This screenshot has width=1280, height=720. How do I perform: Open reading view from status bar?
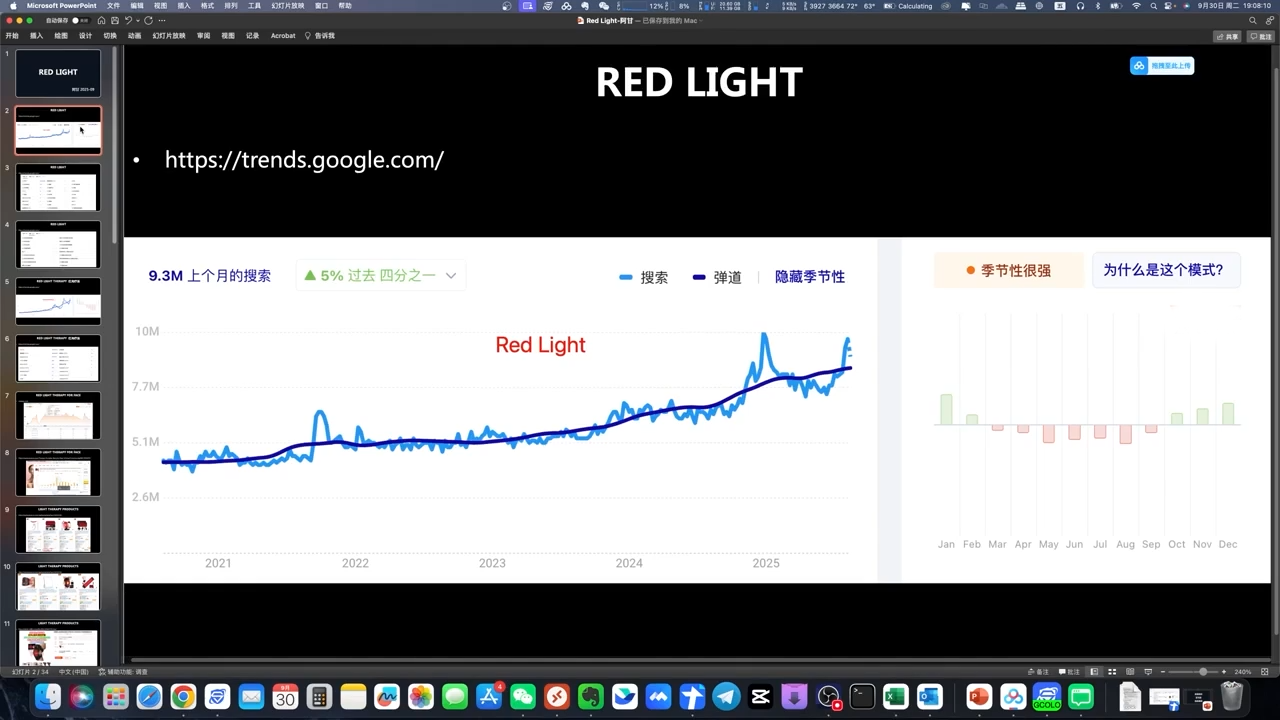[x=1130, y=672]
